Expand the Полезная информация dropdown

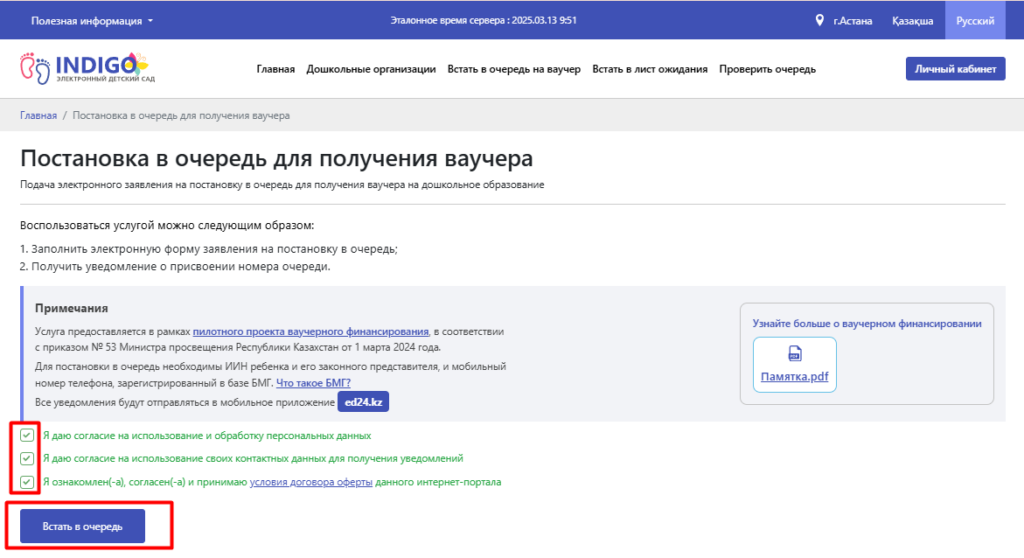point(92,20)
